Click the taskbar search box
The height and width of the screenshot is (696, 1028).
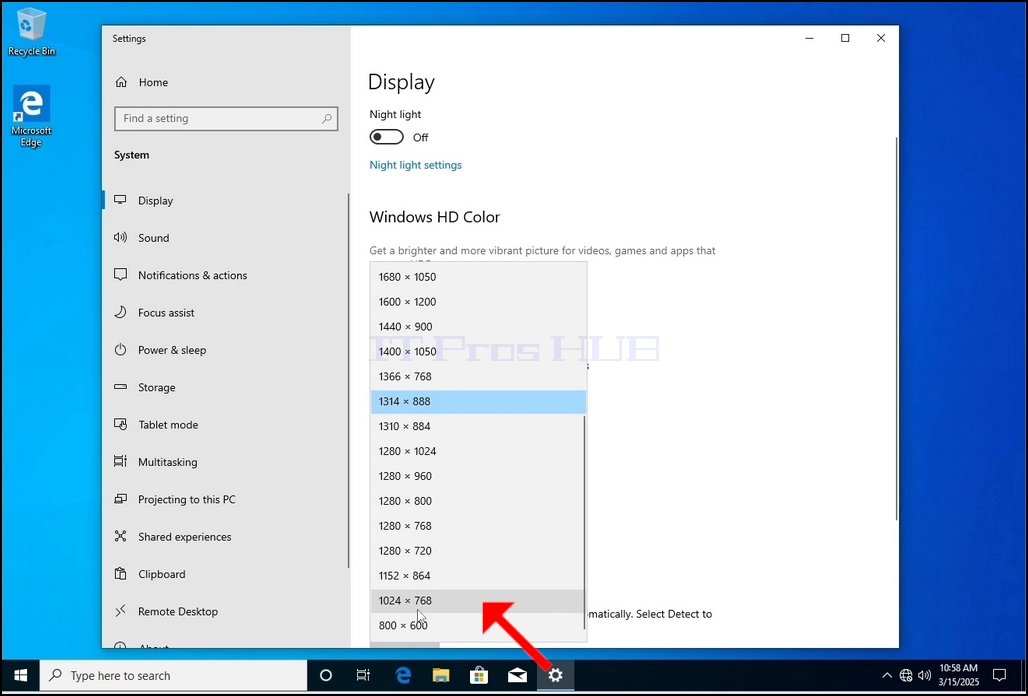click(x=174, y=675)
